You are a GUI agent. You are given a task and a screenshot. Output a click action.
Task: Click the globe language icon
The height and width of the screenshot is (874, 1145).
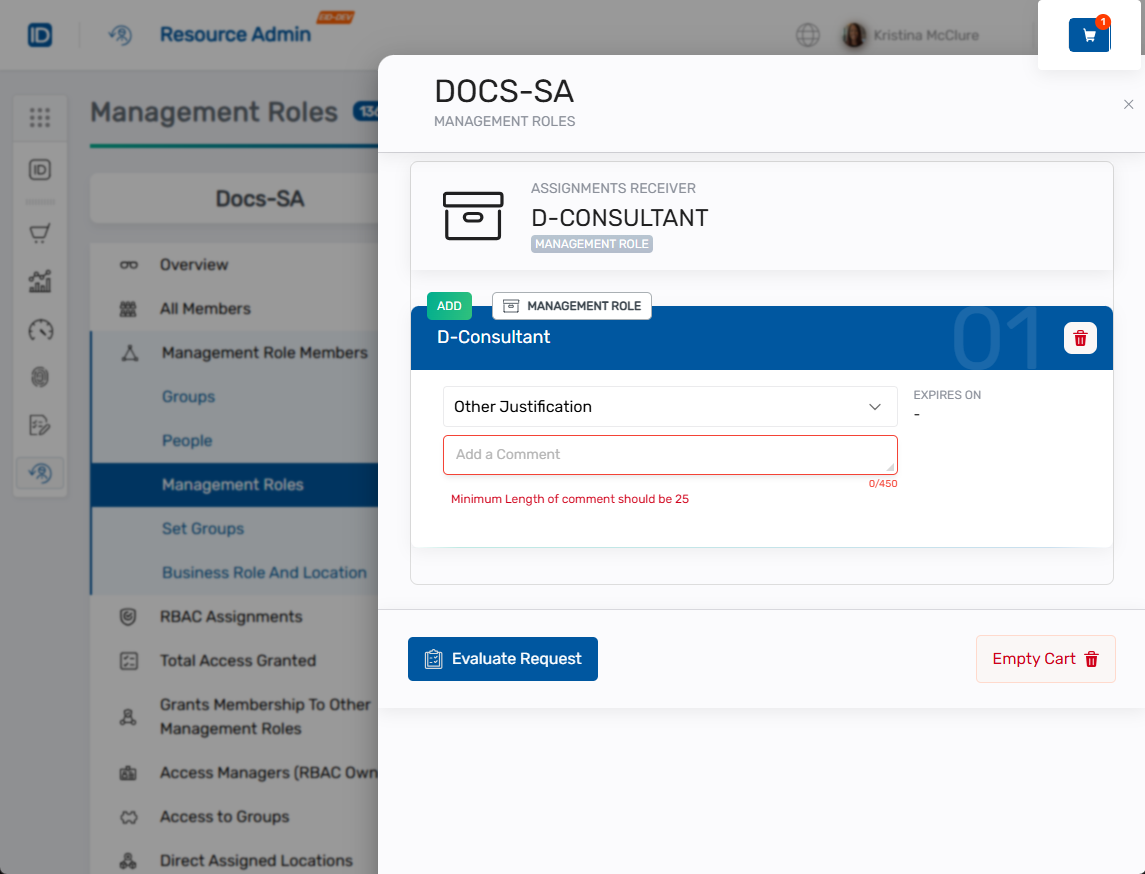(x=808, y=35)
